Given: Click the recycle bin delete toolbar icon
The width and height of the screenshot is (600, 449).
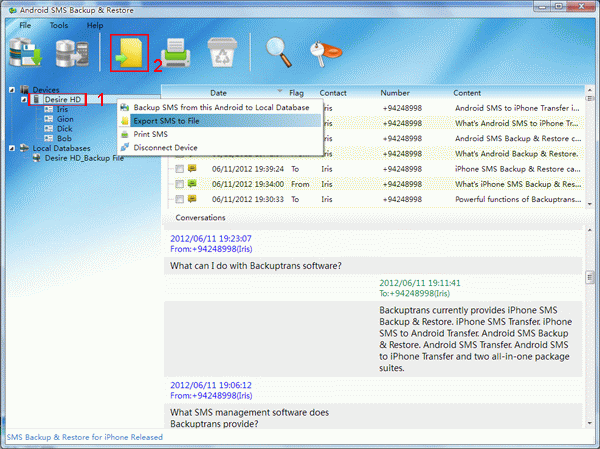Looking at the screenshot, I should (222, 52).
